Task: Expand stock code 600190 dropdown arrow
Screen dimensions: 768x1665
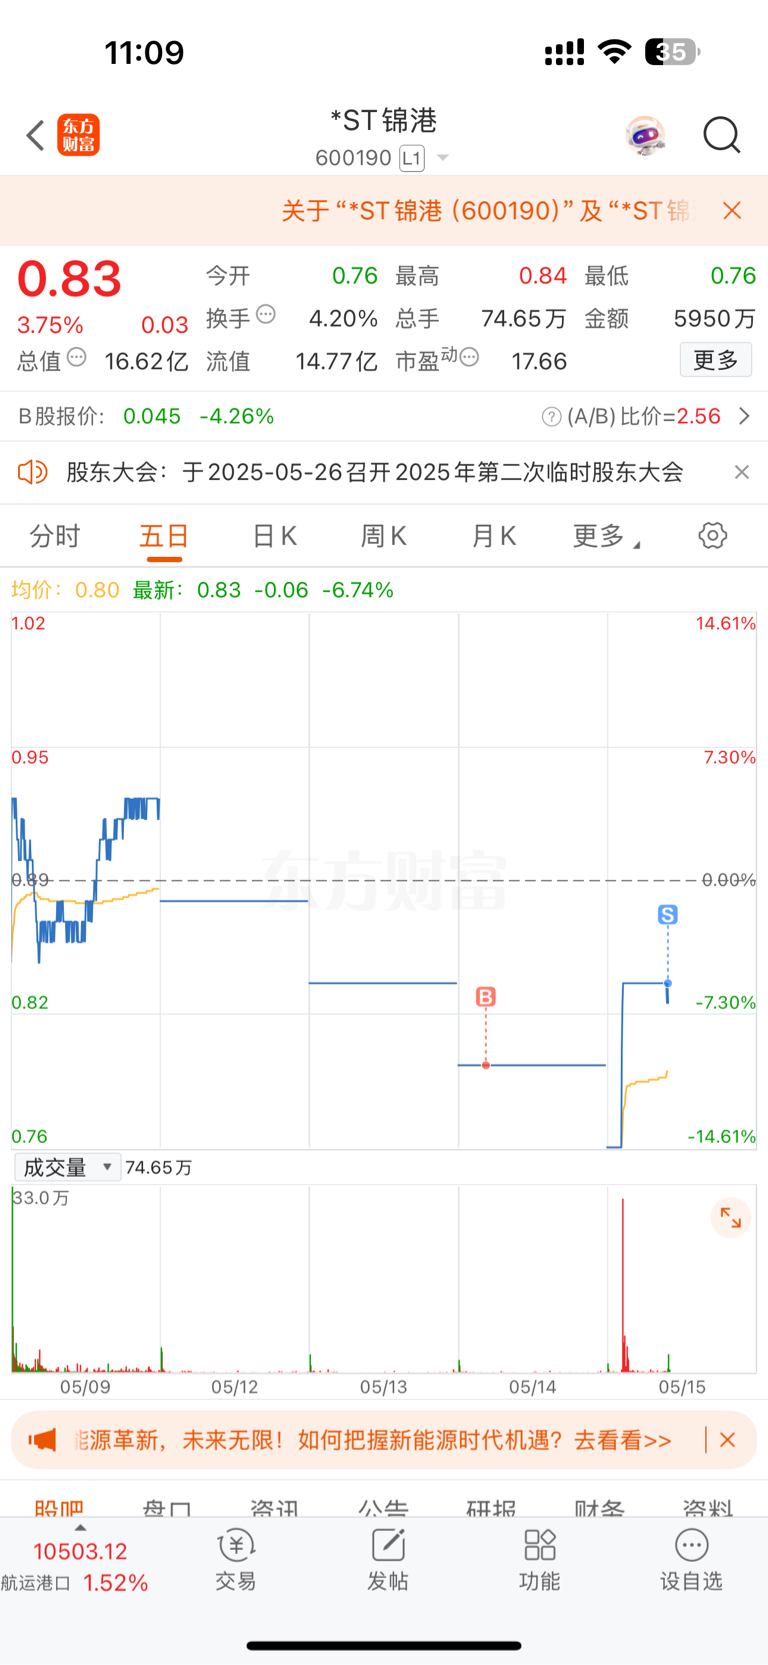Action: coord(443,158)
